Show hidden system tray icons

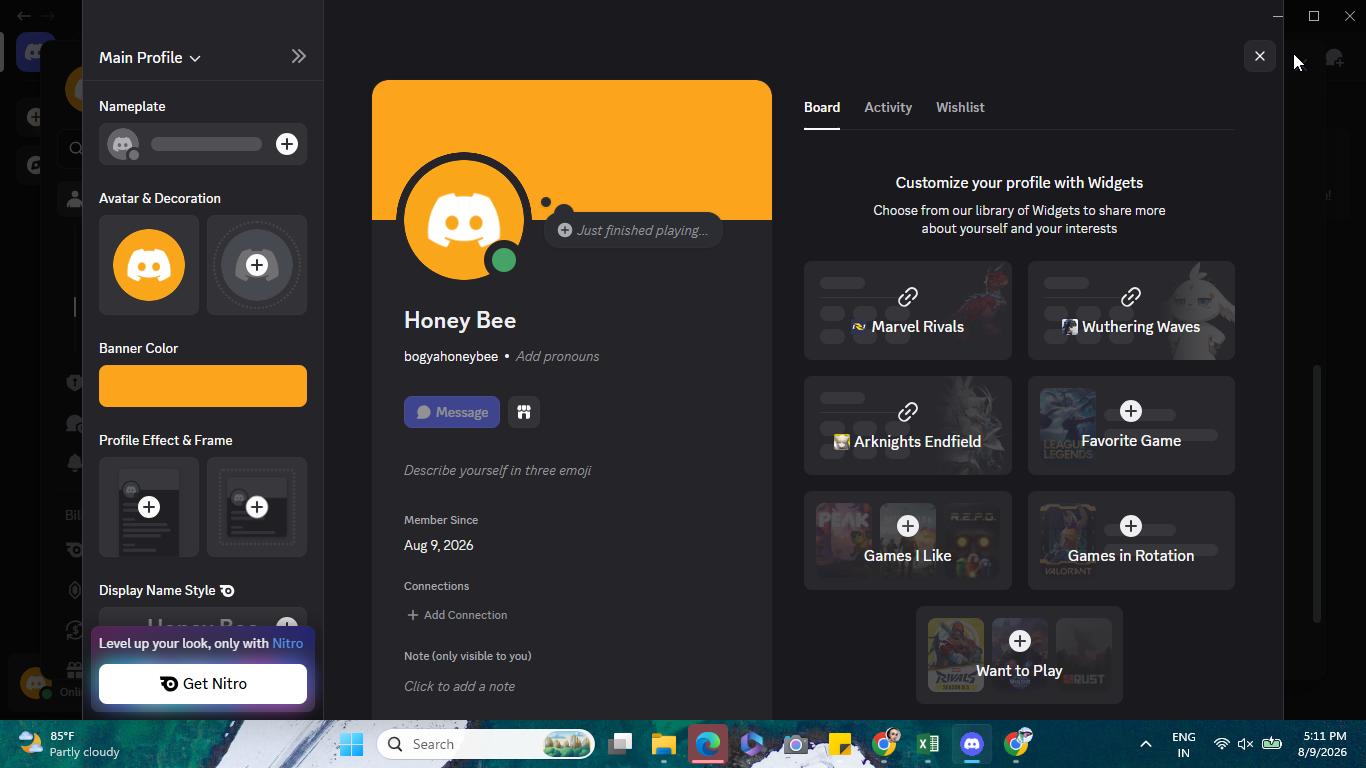click(x=1146, y=744)
